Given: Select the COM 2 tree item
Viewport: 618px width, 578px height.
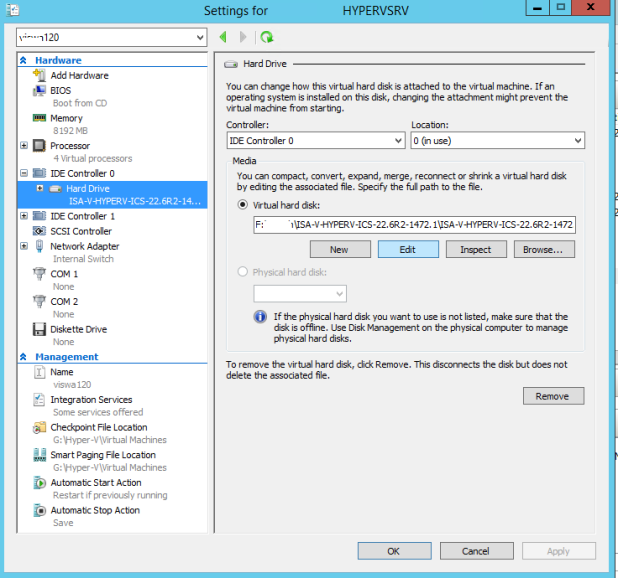Looking at the screenshot, I should click(x=64, y=302).
